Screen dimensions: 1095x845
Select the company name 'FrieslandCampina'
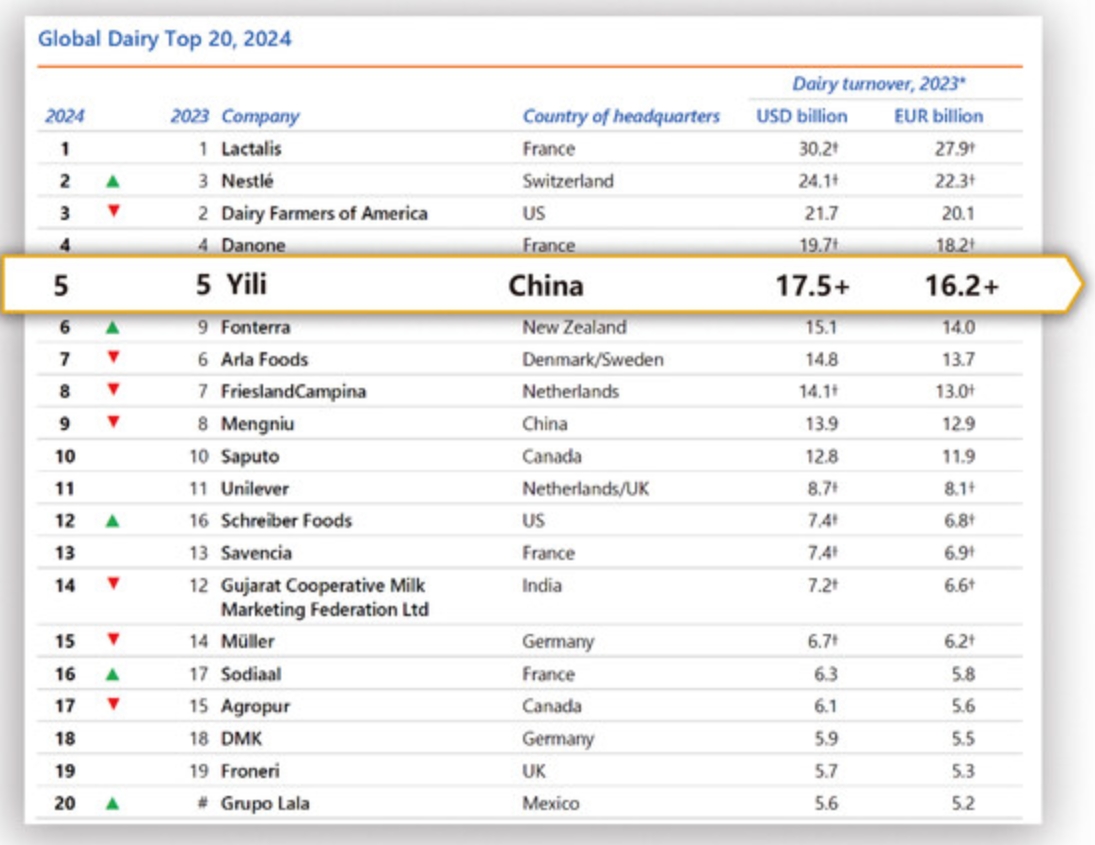(x=293, y=391)
